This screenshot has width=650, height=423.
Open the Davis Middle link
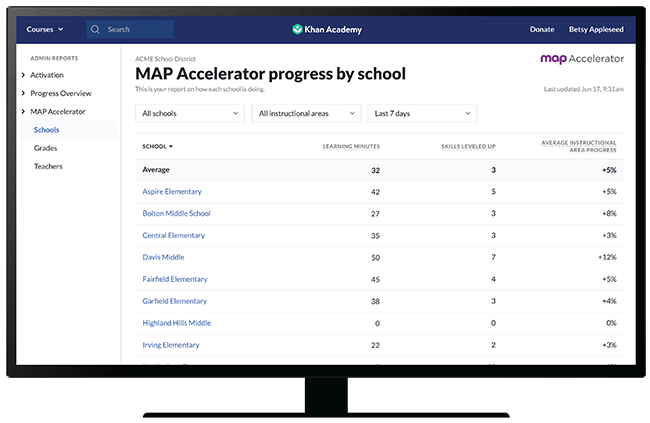pyautogui.click(x=163, y=257)
